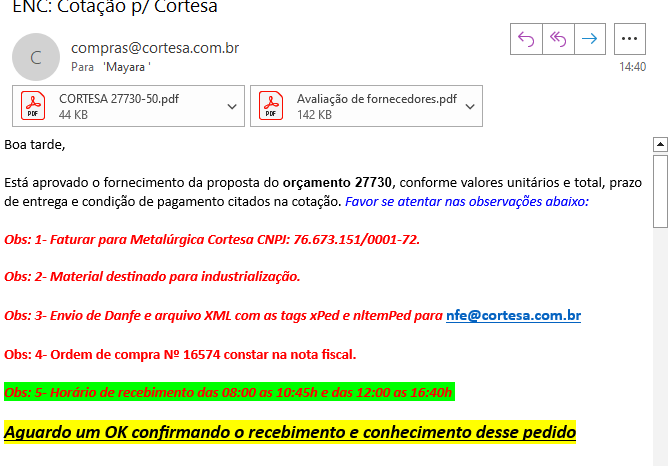669x466 pixels.
Task: Open the More actions ellipsis menu
Action: pos(629,39)
